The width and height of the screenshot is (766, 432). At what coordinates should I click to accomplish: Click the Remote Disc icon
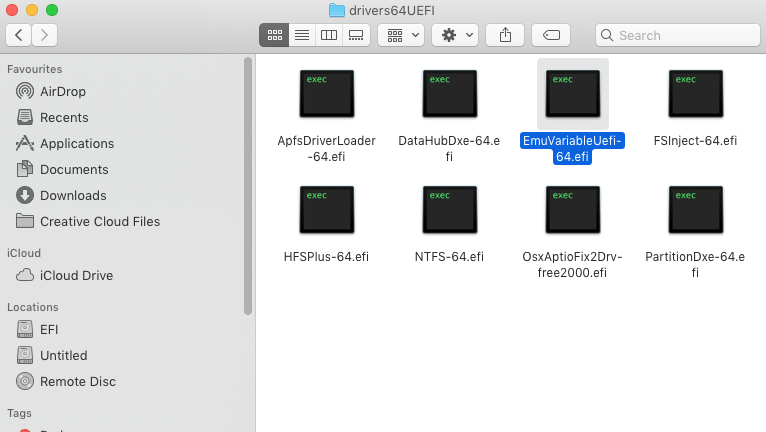[25, 381]
